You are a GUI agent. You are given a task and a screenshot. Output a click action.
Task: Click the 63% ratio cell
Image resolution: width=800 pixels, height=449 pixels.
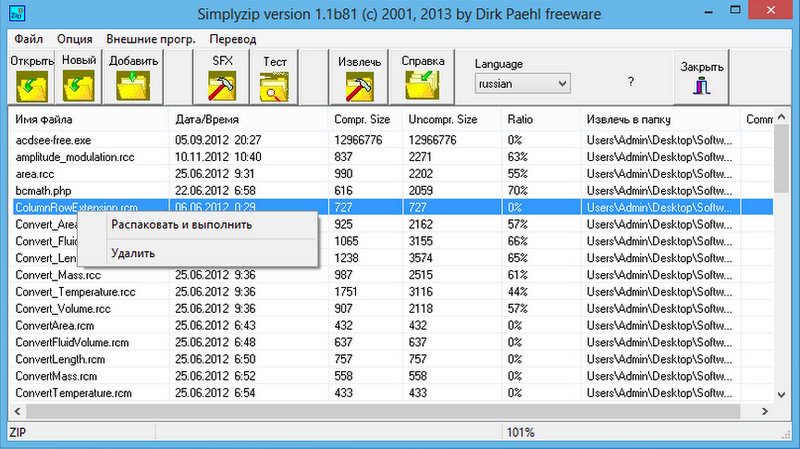tap(517, 157)
